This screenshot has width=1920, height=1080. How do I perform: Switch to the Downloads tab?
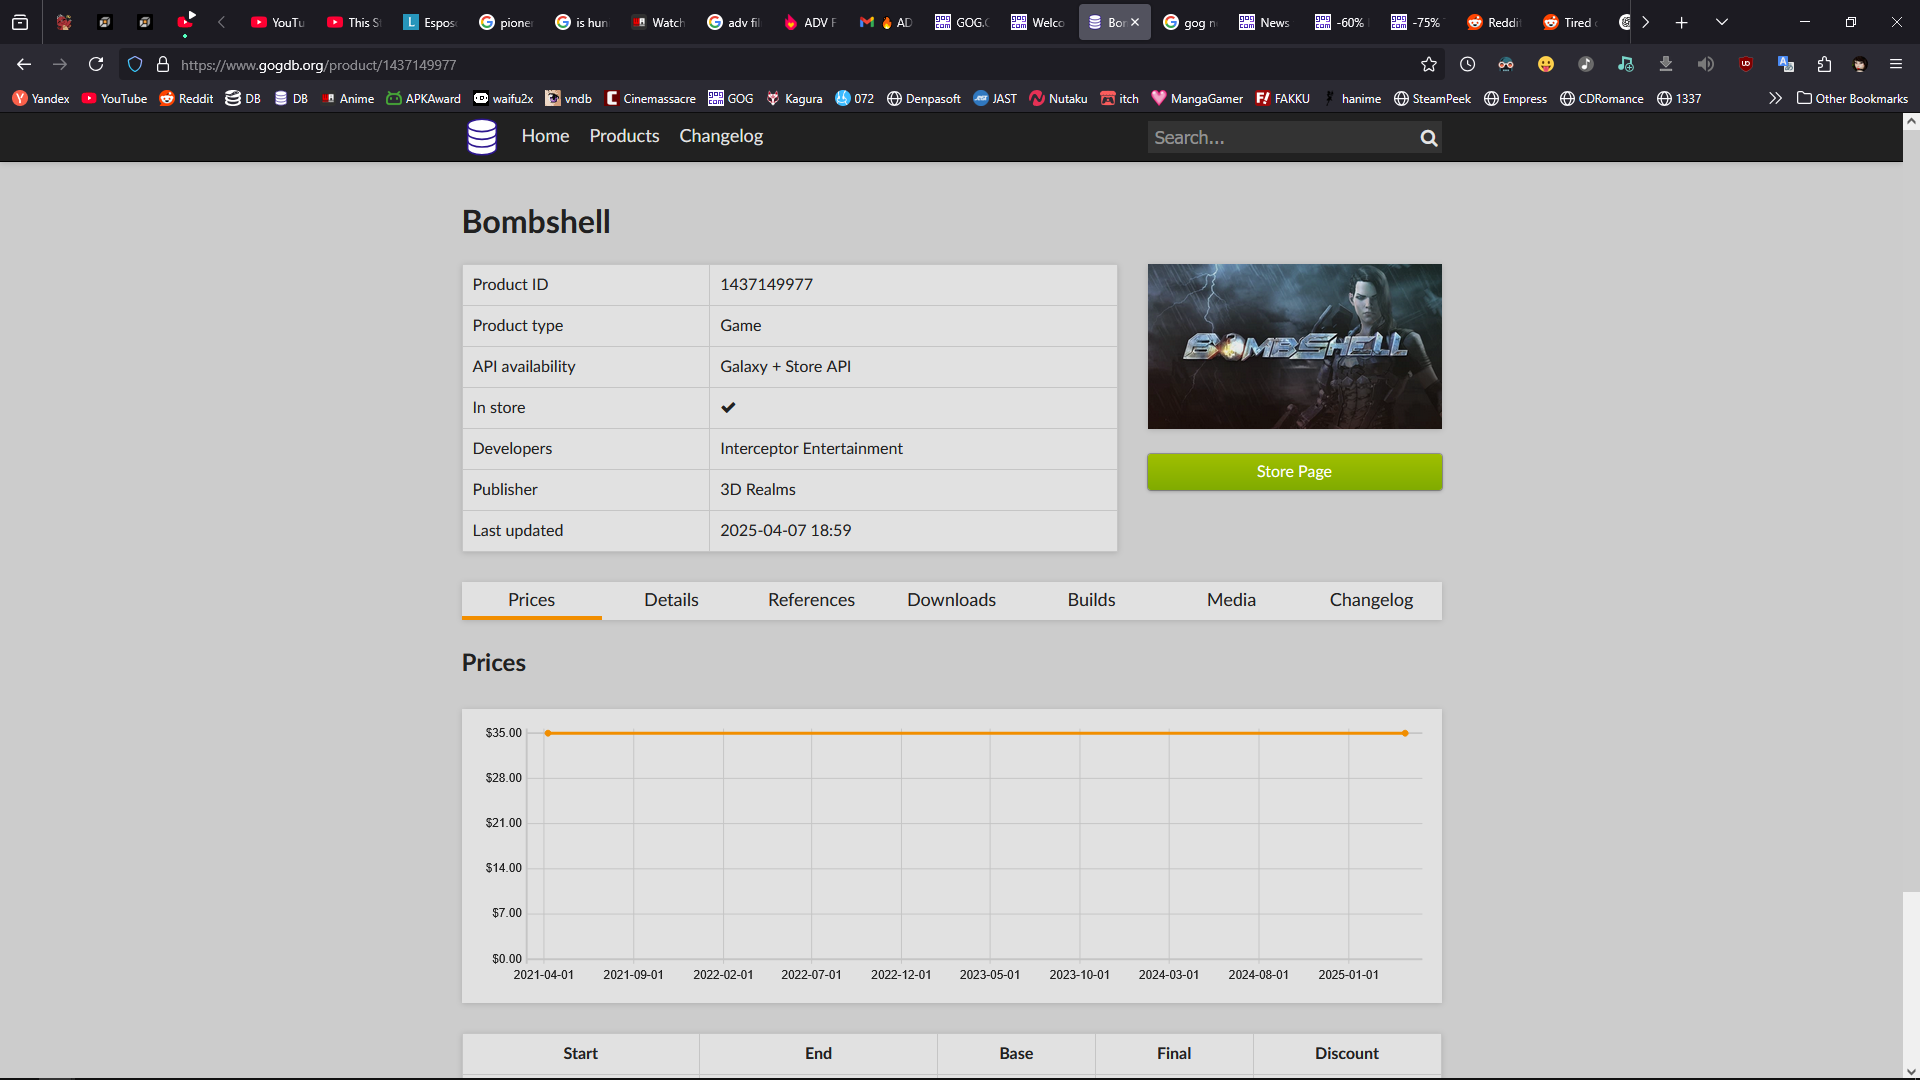tap(951, 600)
